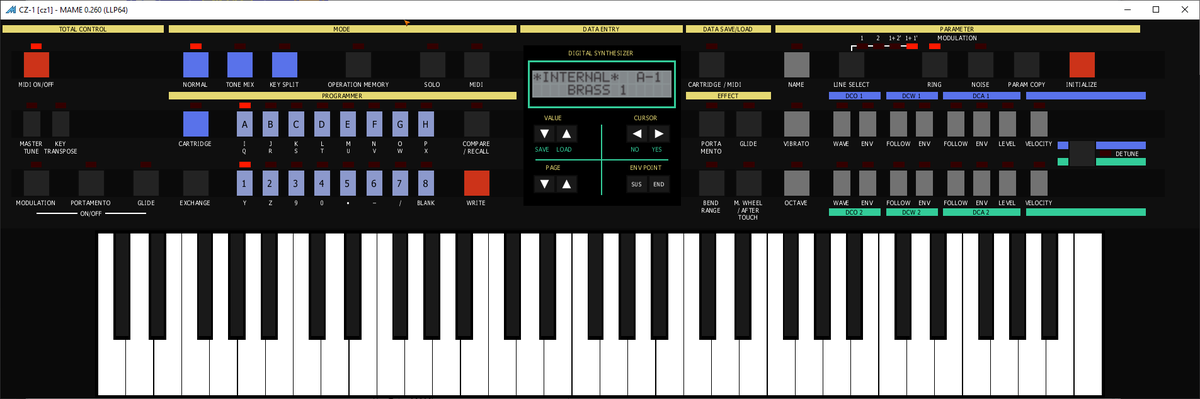
Task: Toggle Modulation on/off in Total Control
Action: coord(36,183)
